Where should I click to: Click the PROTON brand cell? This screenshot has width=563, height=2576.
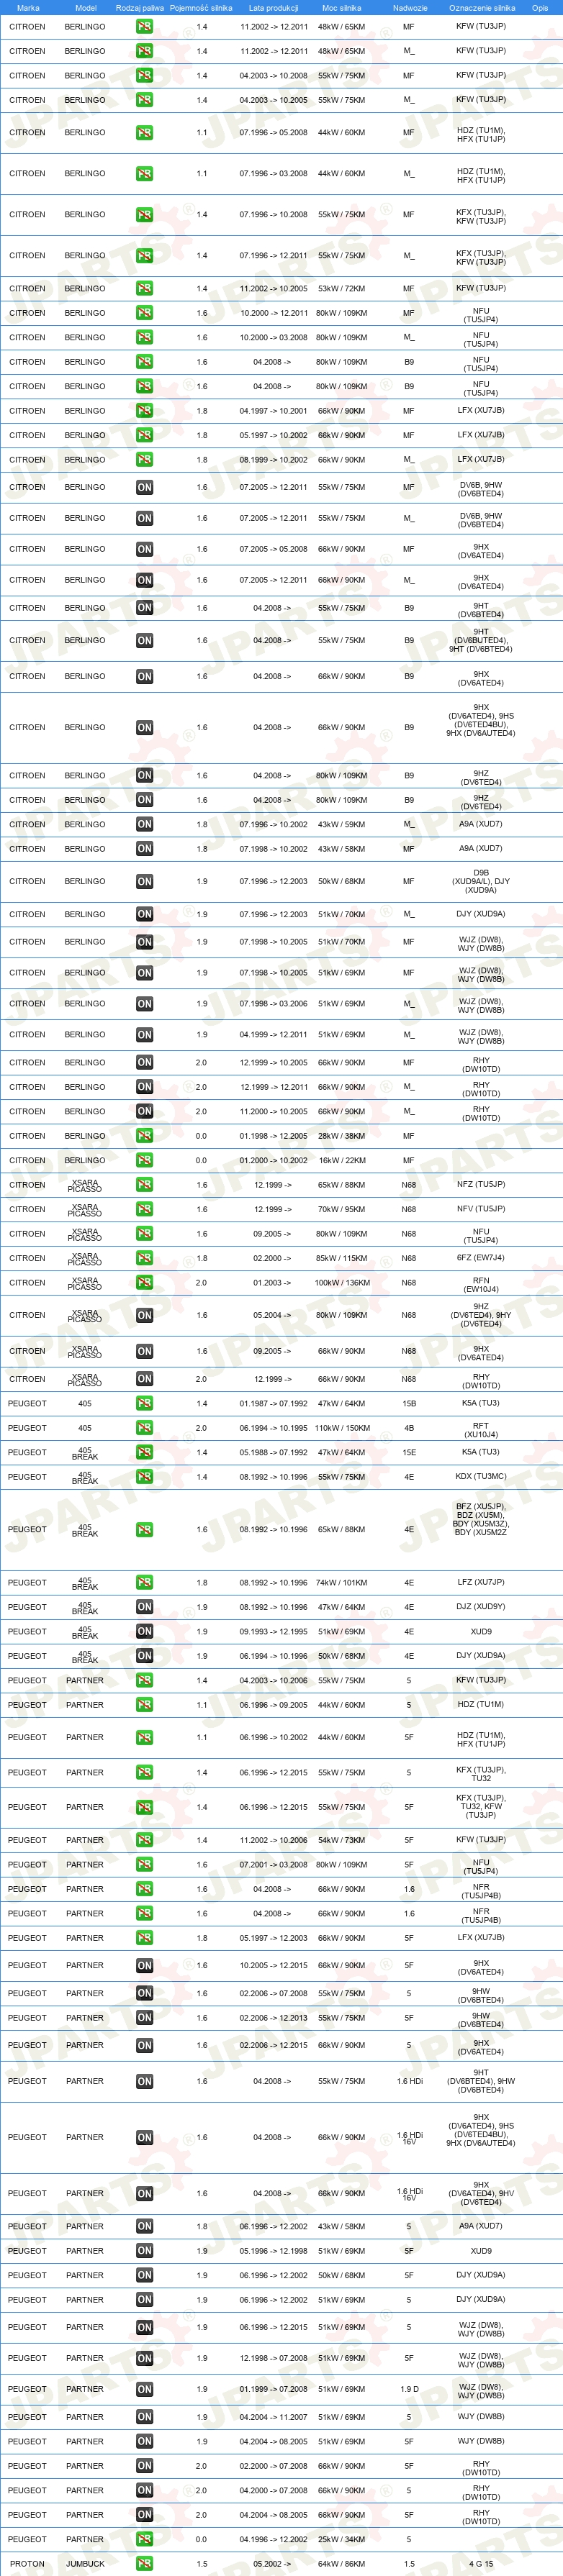pos(27,2564)
